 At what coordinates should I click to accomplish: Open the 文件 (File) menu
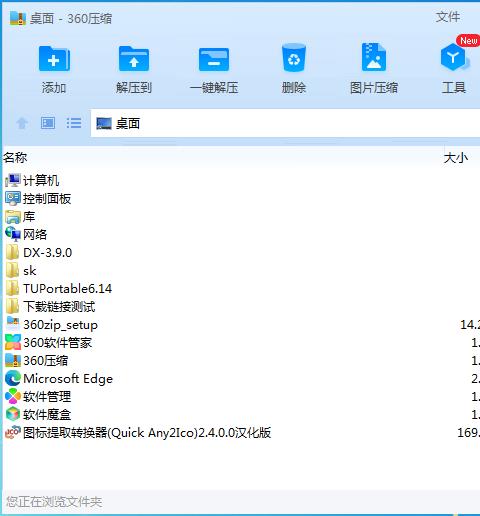(x=448, y=17)
